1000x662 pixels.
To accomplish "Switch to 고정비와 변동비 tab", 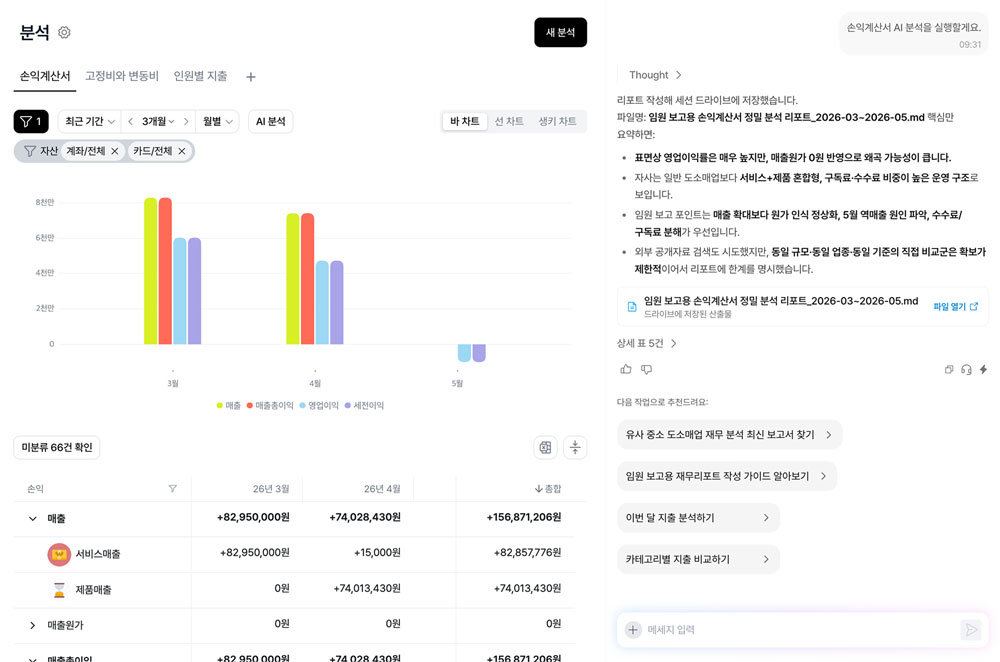I will pyautogui.click(x=122, y=76).
